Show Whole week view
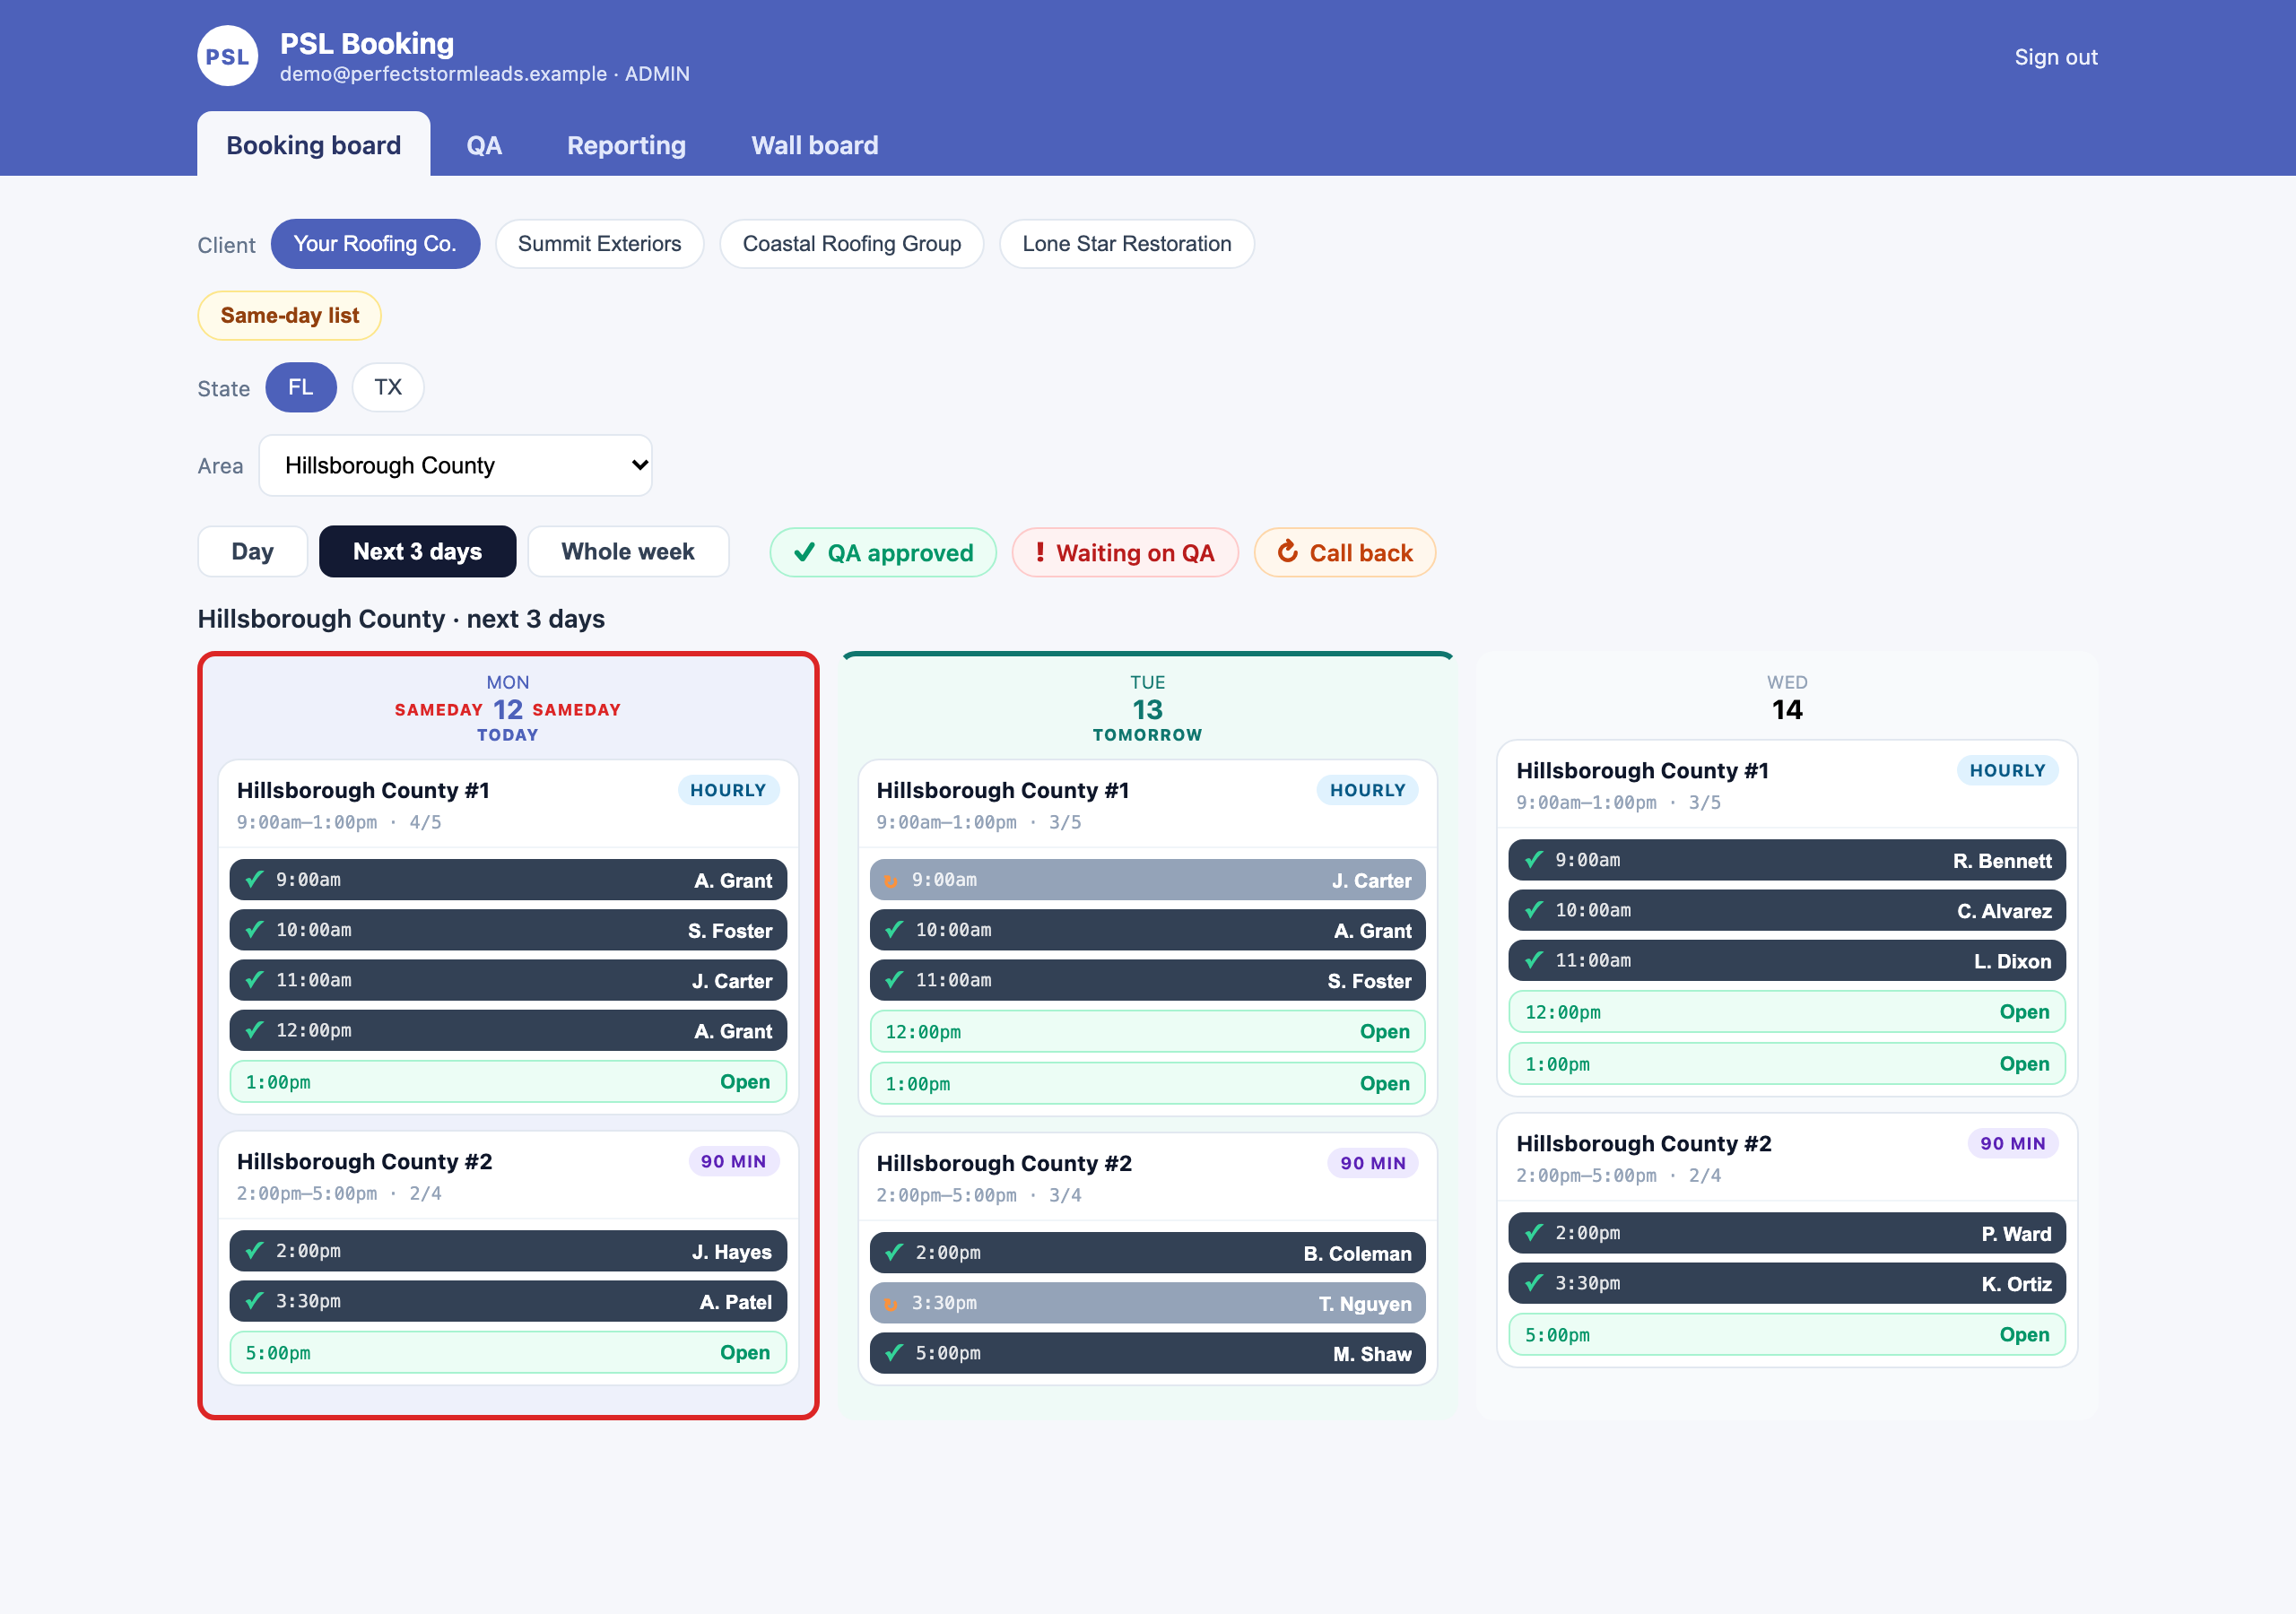The width and height of the screenshot is (2296, 1614). (628, 551)
